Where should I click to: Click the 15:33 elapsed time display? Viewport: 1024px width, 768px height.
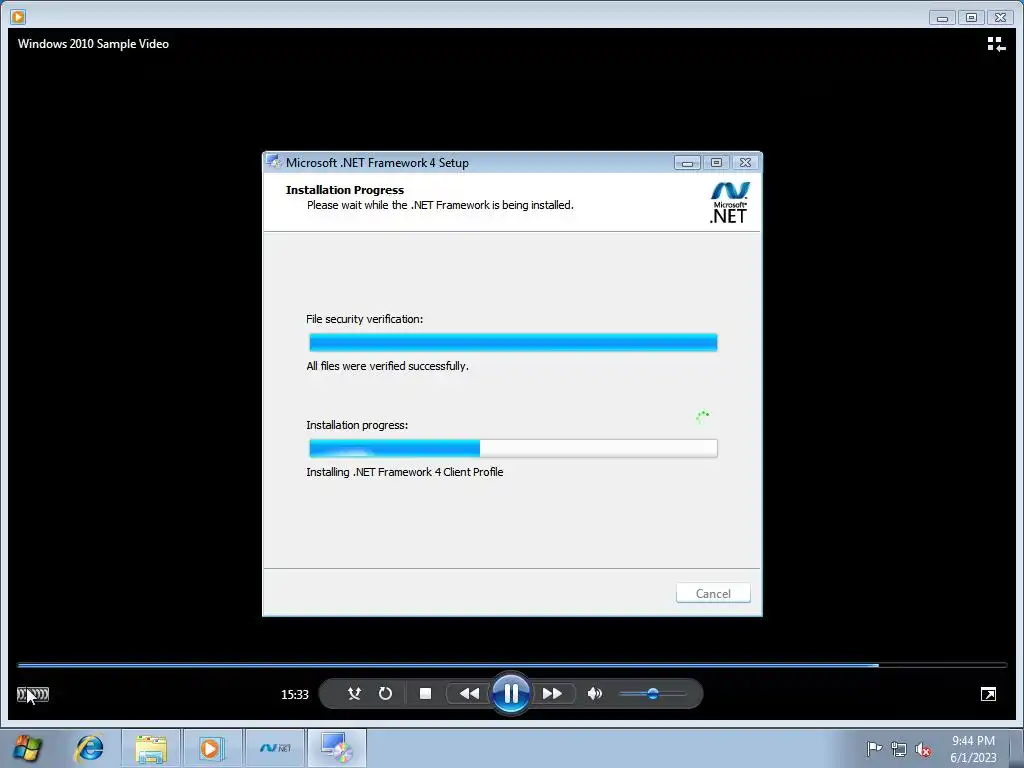(295, 695)
